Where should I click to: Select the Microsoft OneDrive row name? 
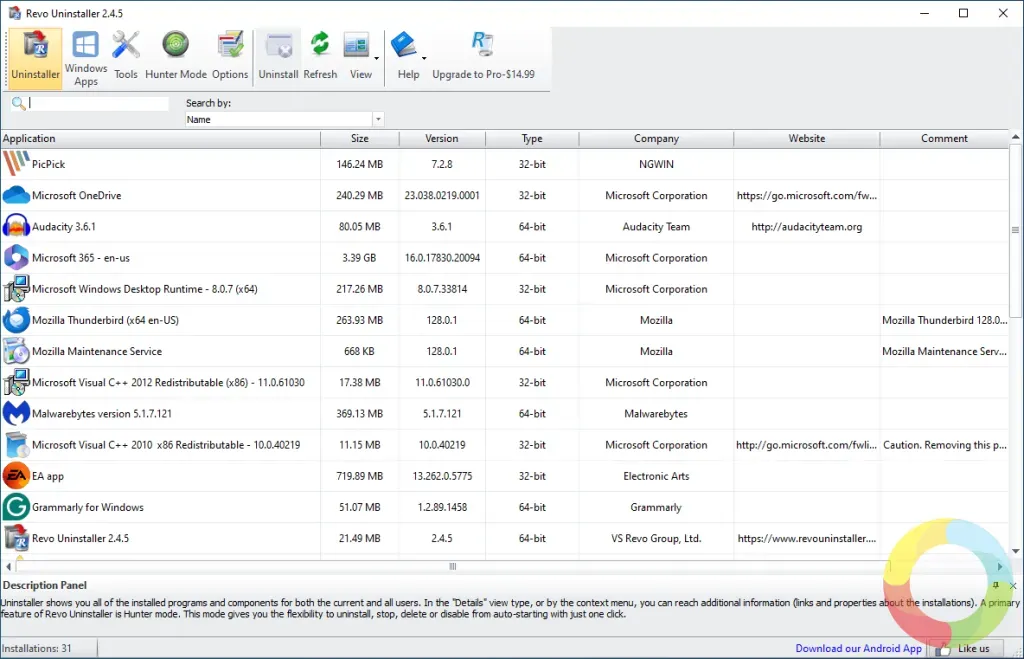tap(76, 195)
